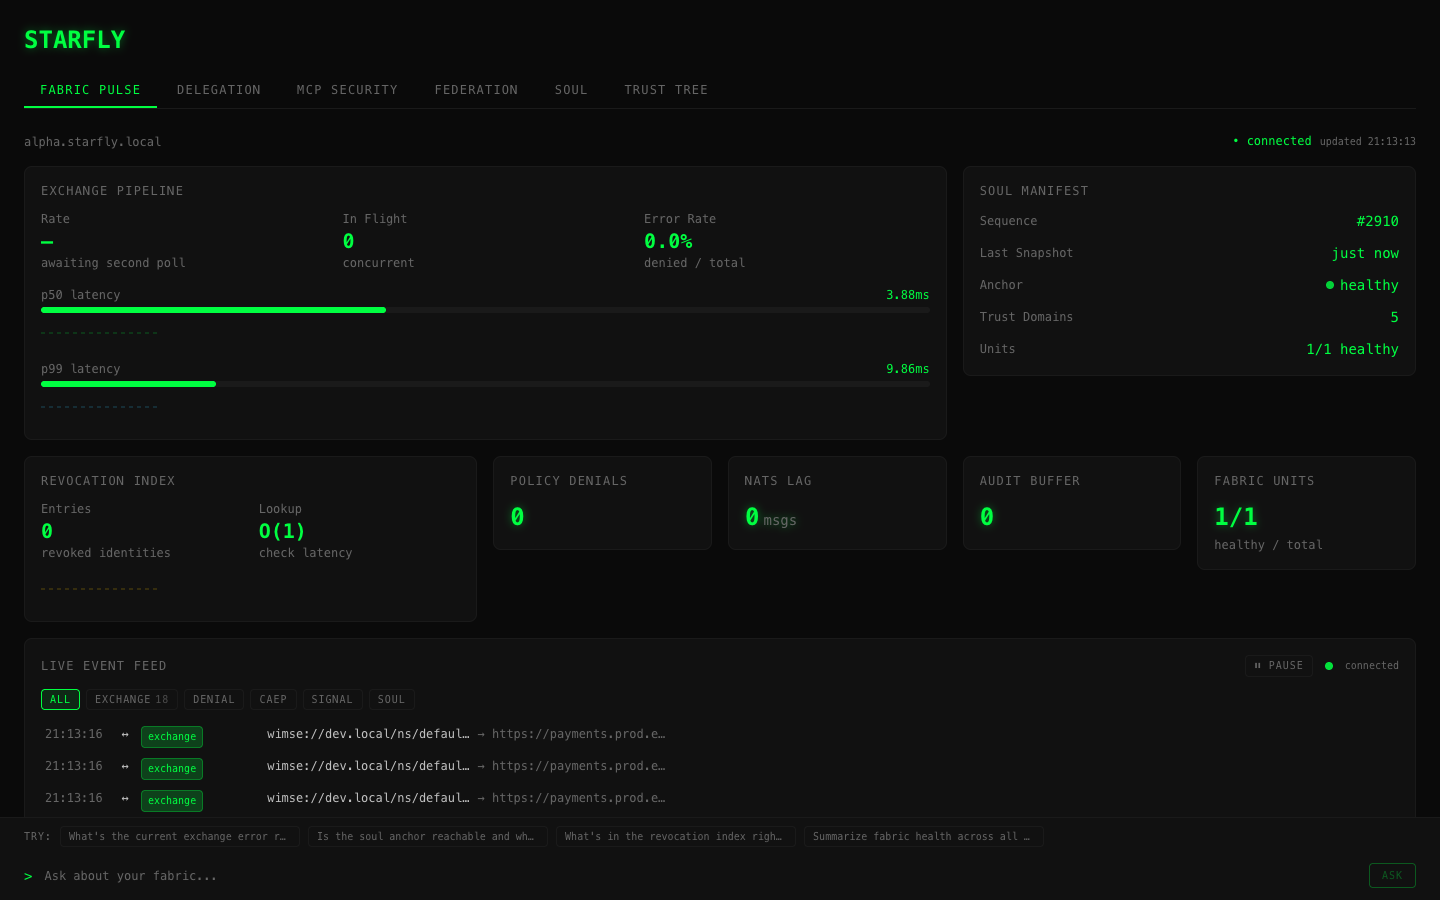The image size is (1440, 900).
Task: Click the 'updated 21:13:13' timestamp
Action: click(1367, 142)
